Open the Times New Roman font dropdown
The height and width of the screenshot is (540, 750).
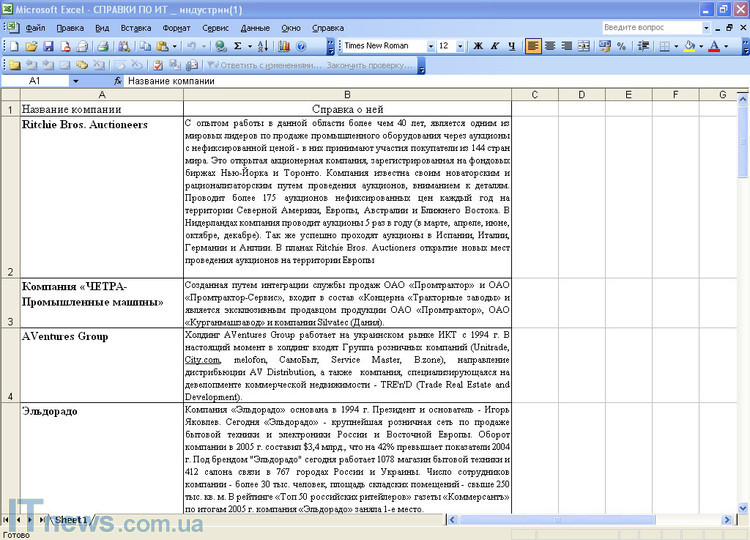[431, 46]
